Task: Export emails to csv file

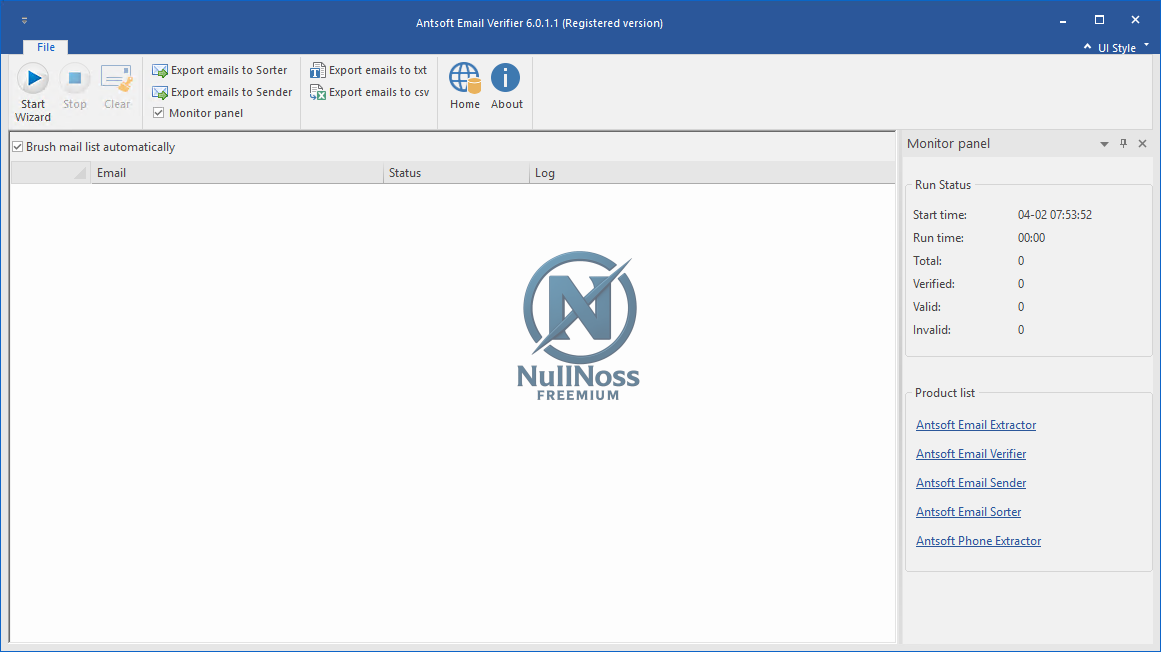Action: pyautogui.click(x=370, y=92)
